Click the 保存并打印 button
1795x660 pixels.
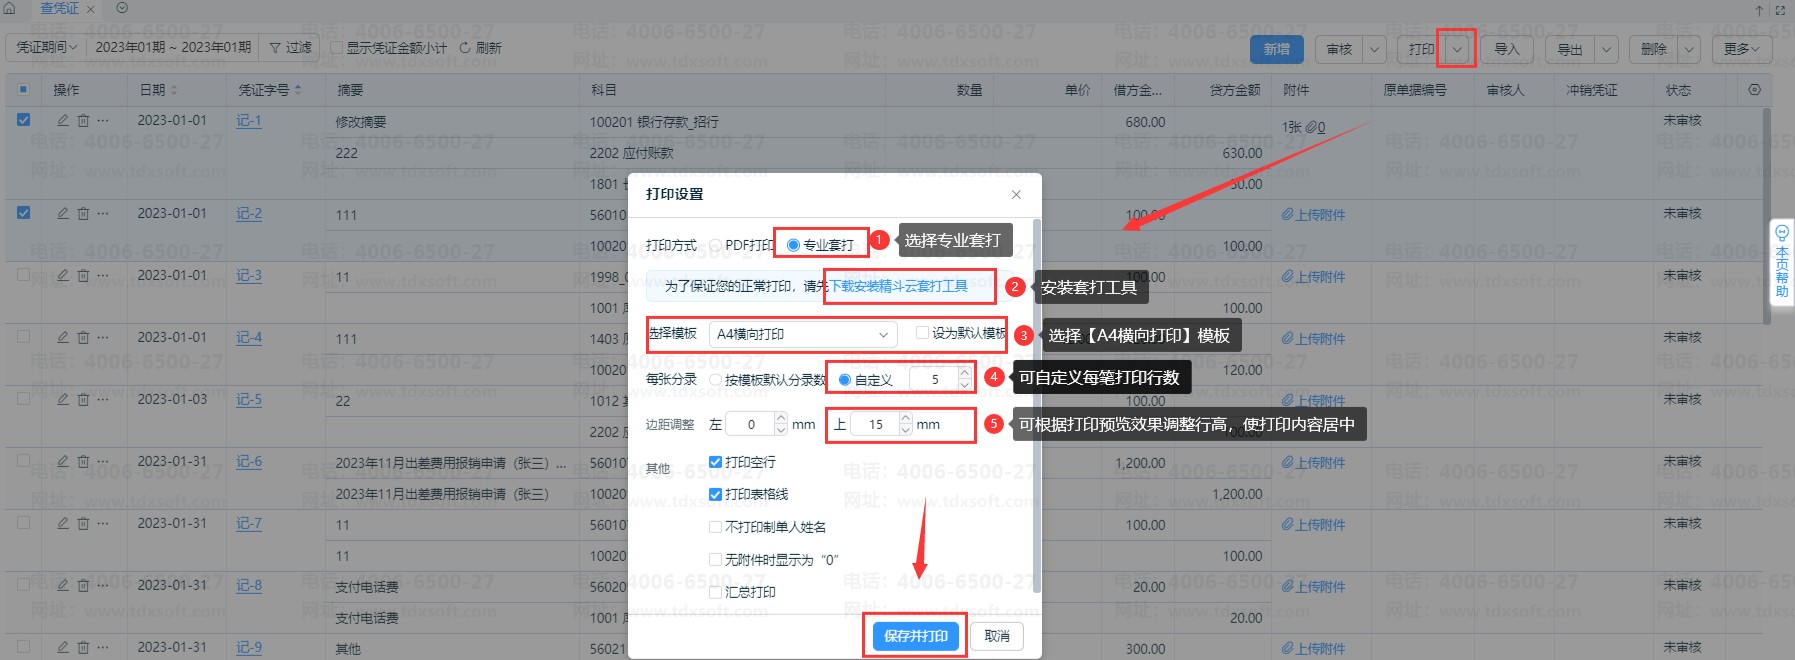pos(916,636)
